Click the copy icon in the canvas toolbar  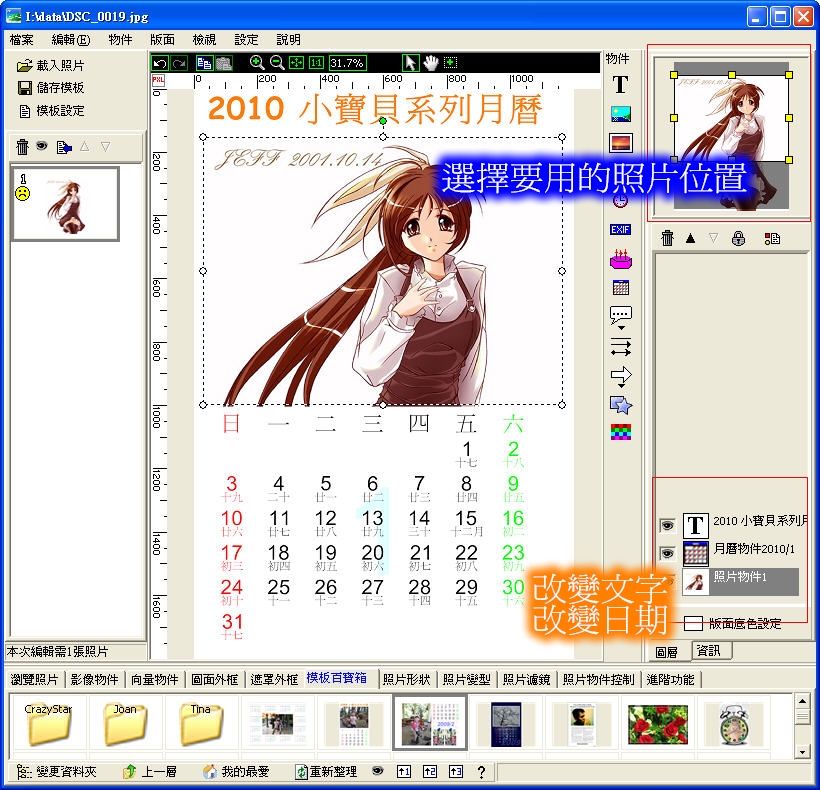pos(203,63)
